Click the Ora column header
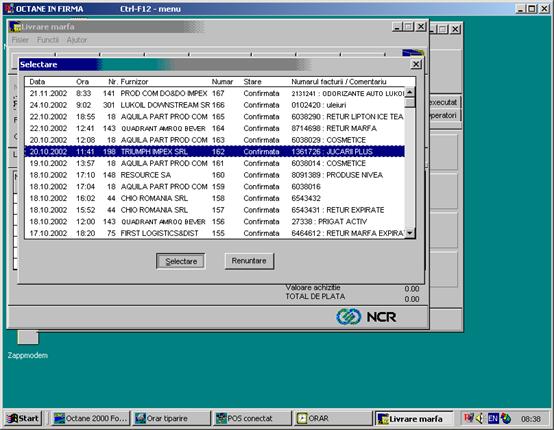554x430 pixels. click(82, 82)
